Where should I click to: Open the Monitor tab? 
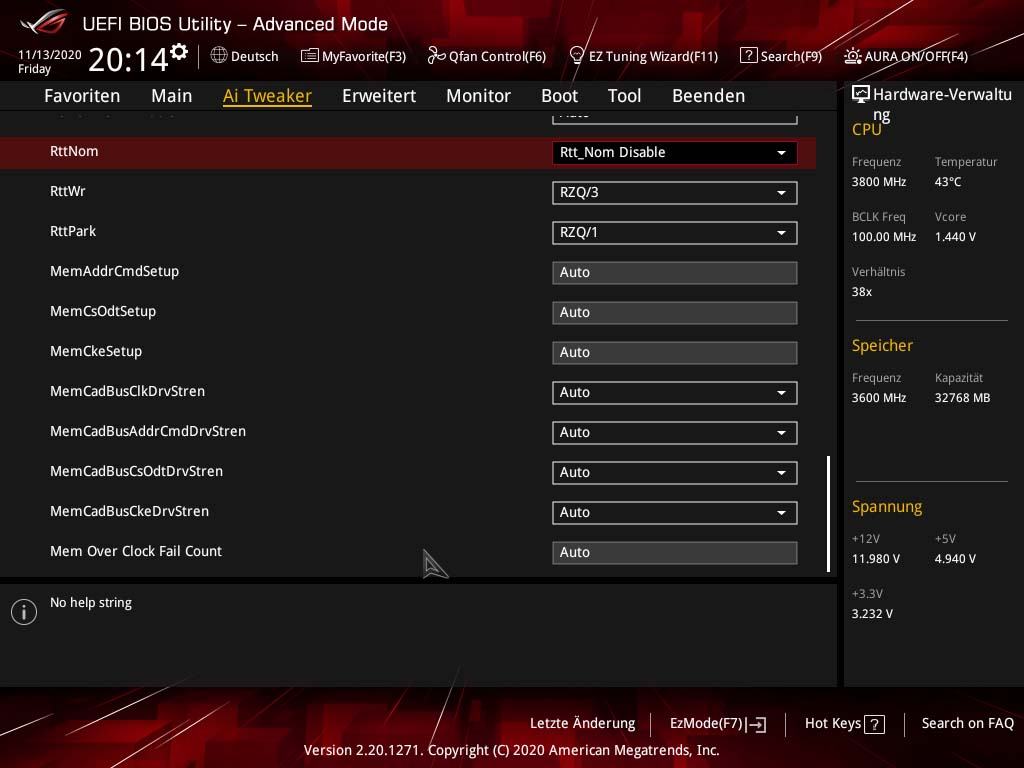pos(478,96)
